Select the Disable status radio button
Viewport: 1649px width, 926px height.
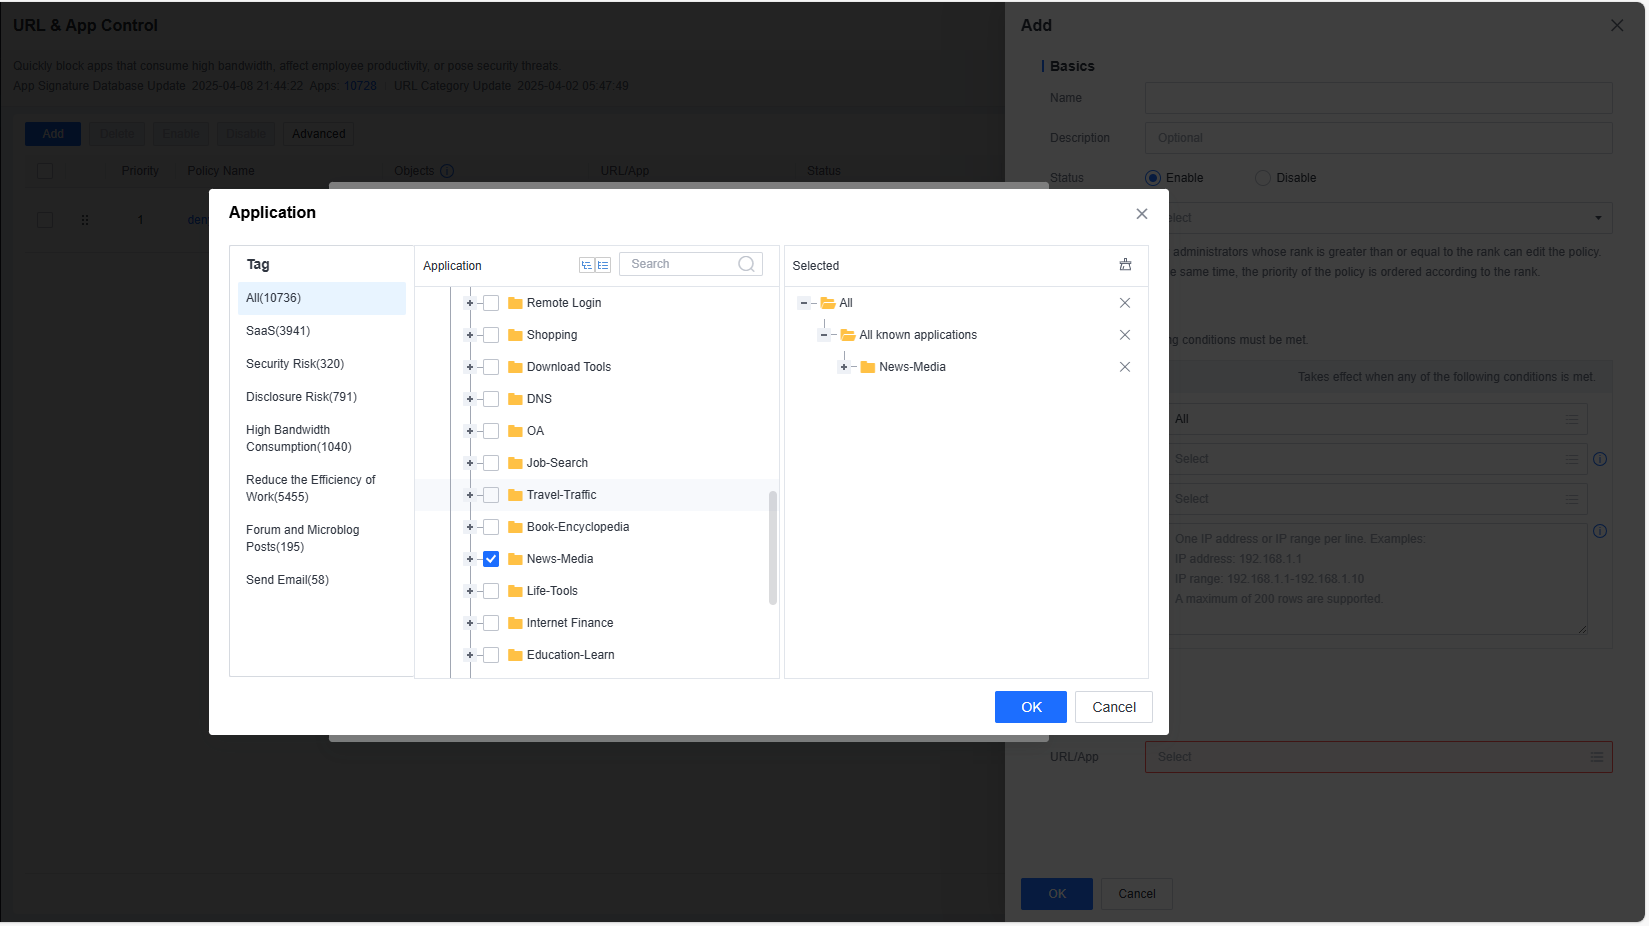(x=1263, y=178)
